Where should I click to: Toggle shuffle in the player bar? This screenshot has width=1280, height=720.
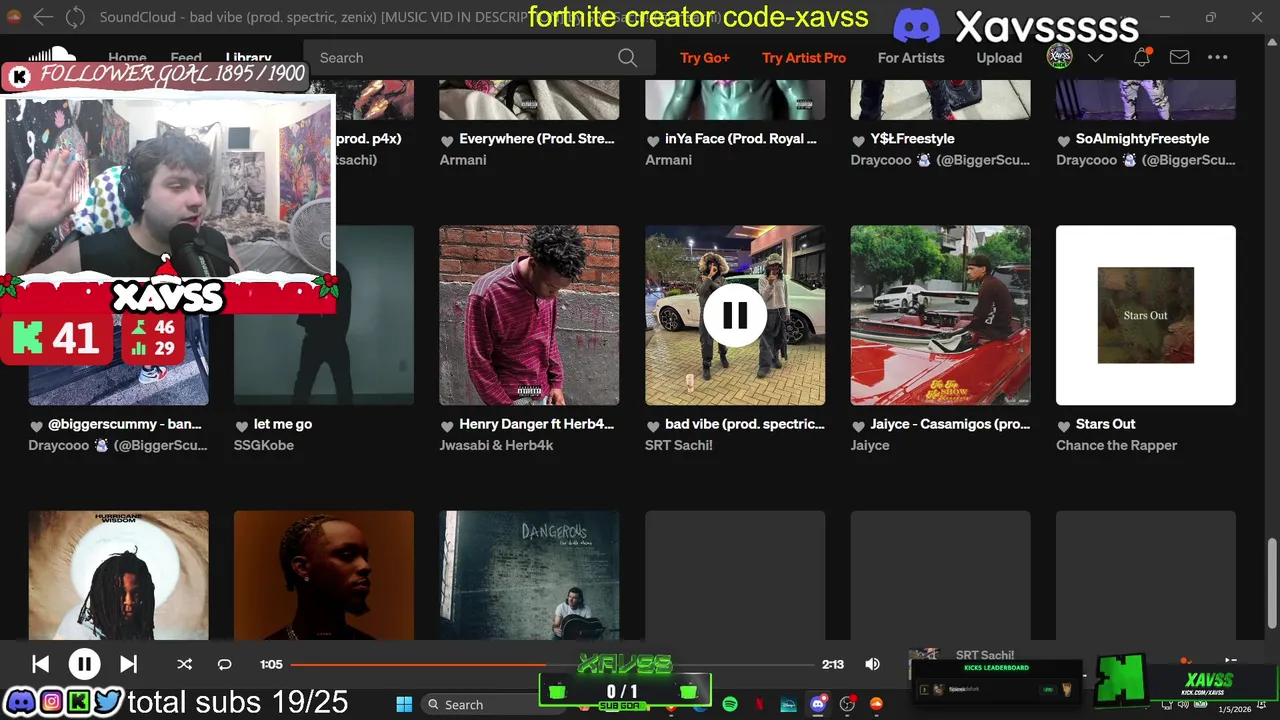pos(184,664)
